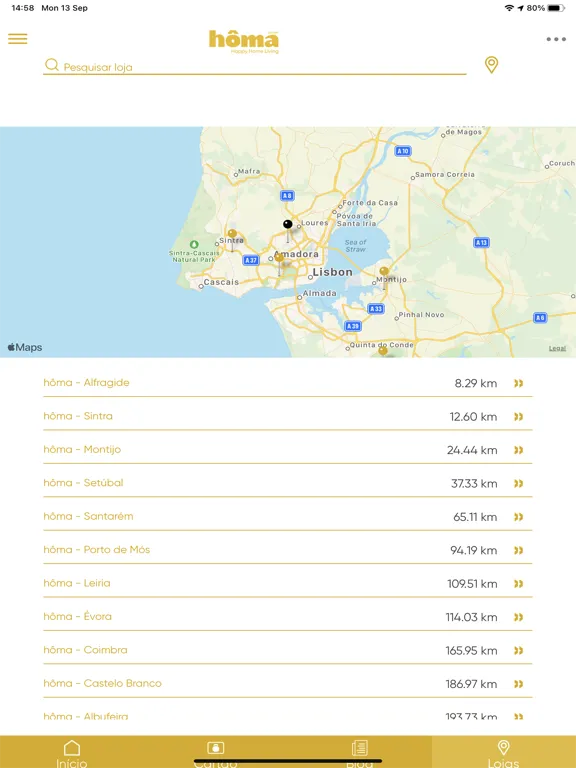The height and width of the screenshot is (768, 576).
Task: Open hôma - Alfragide store
Action: (x=288, y=383)
